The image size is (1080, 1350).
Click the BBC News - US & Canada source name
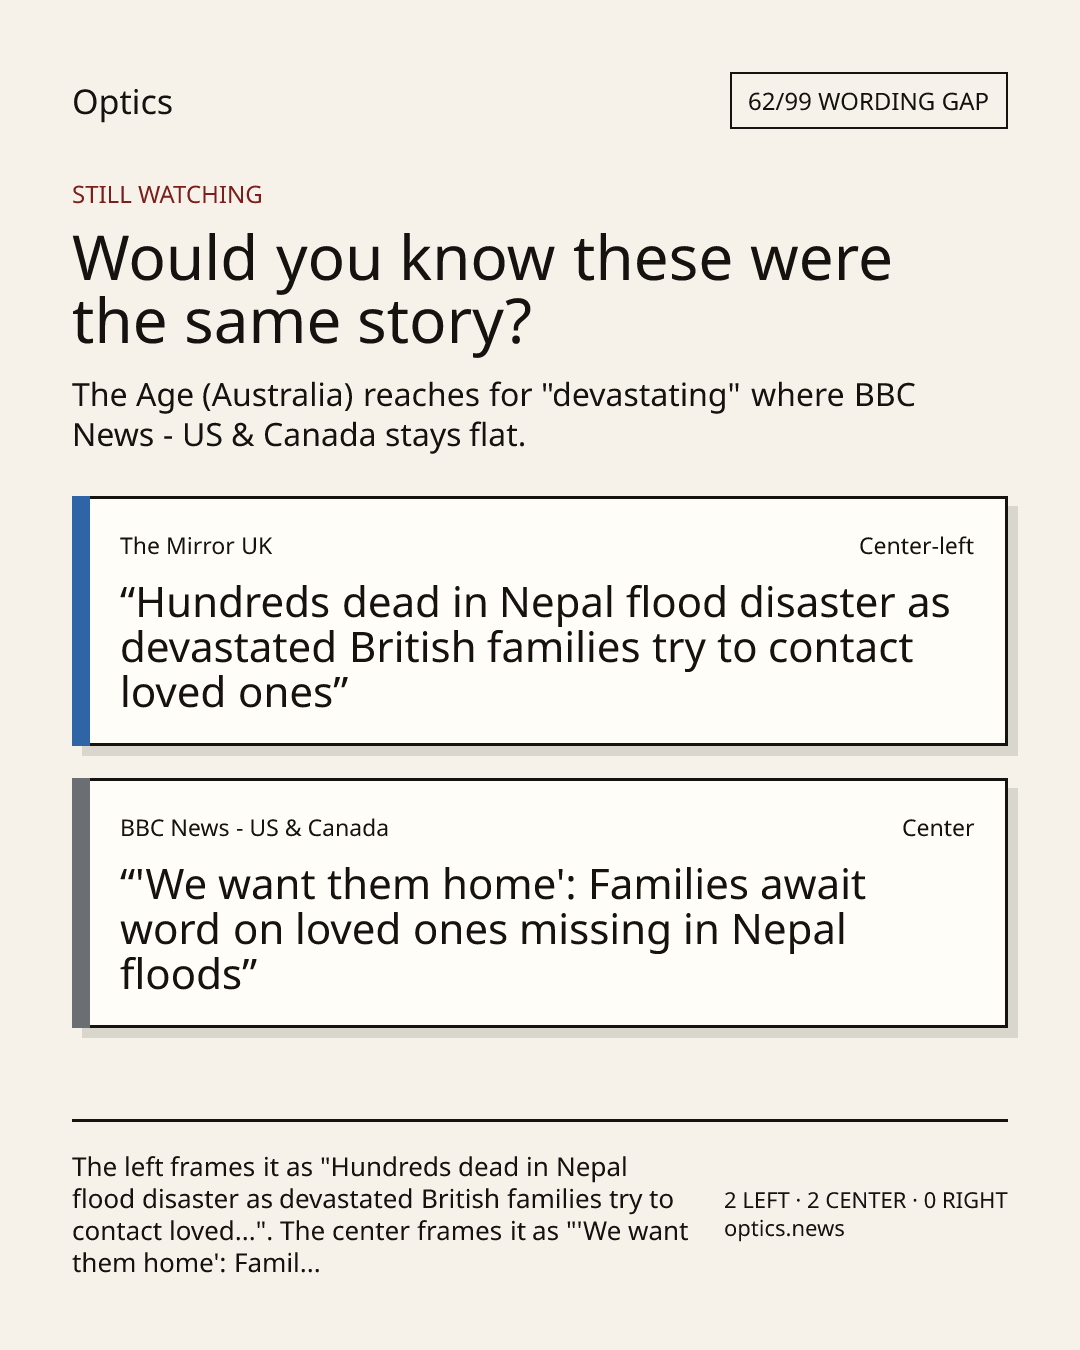254,828
